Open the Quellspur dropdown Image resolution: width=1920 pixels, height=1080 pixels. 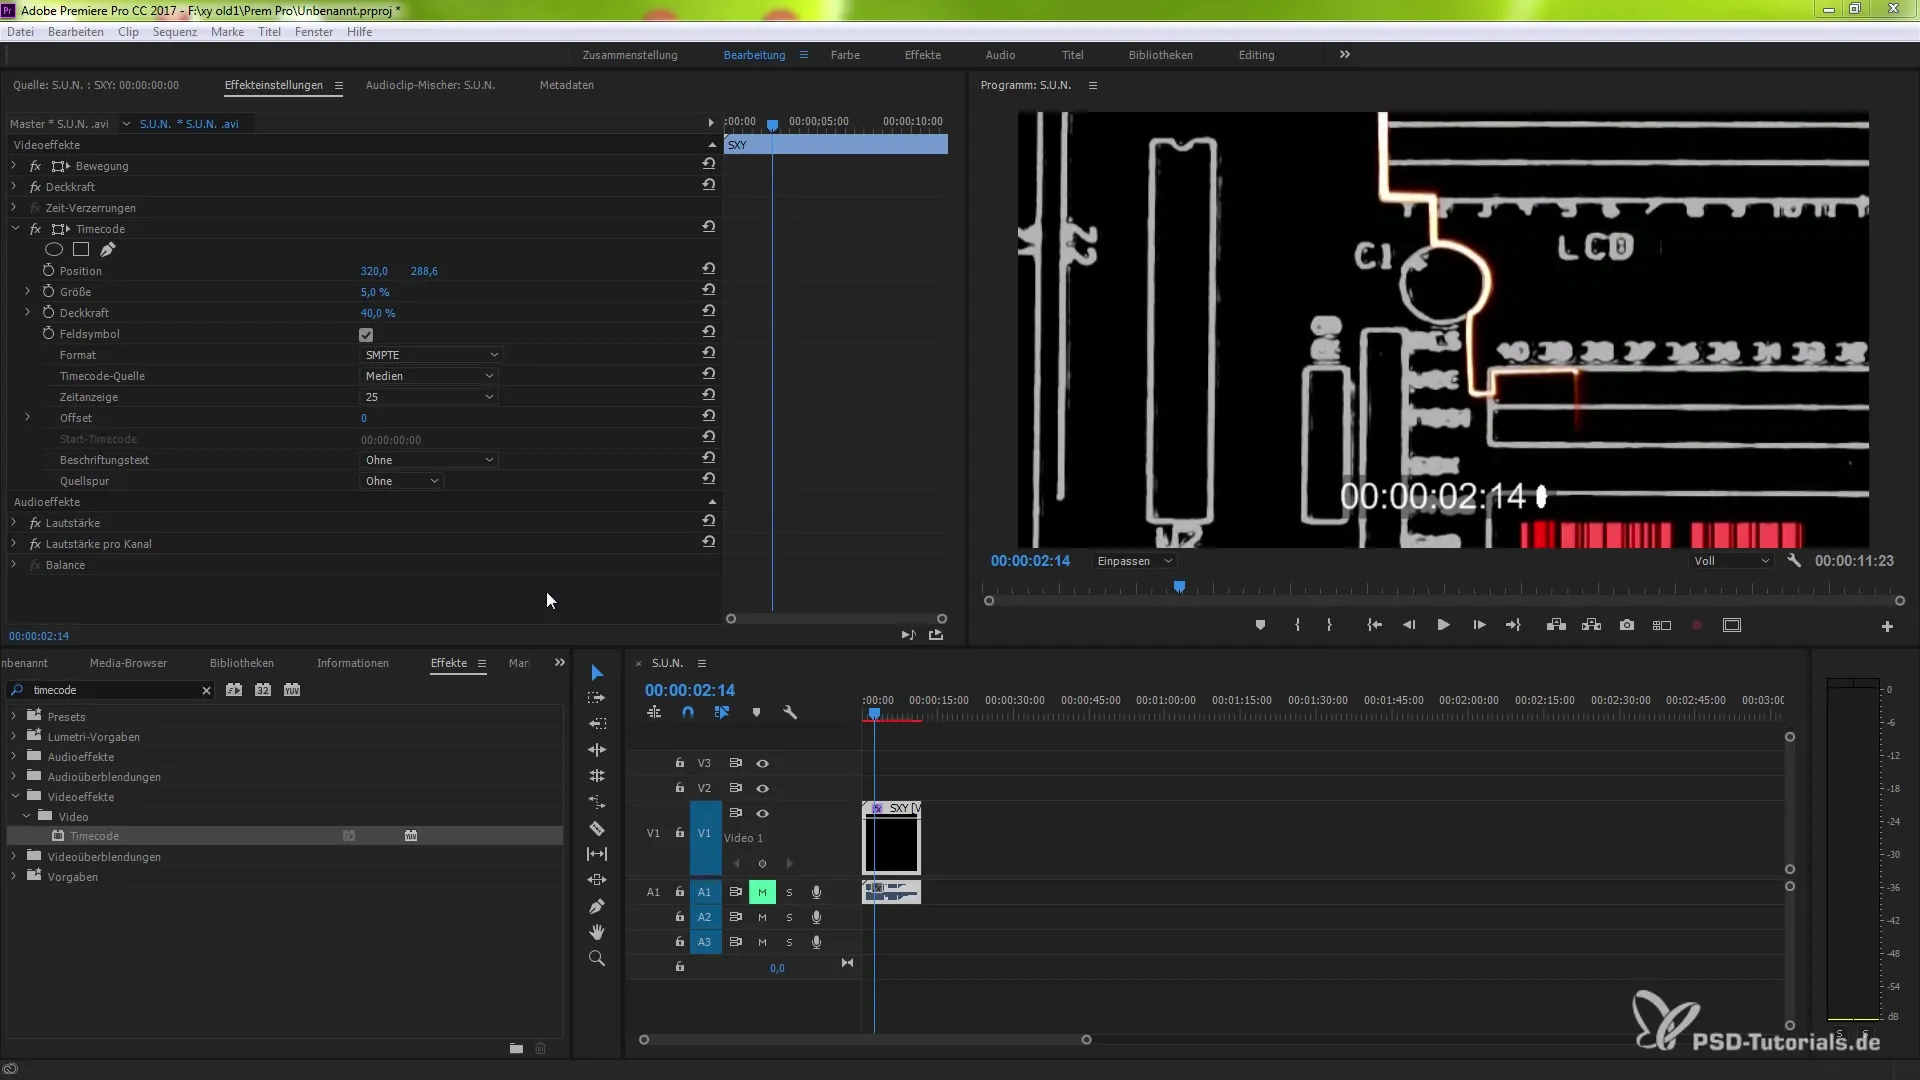click(x=401, y=481)
